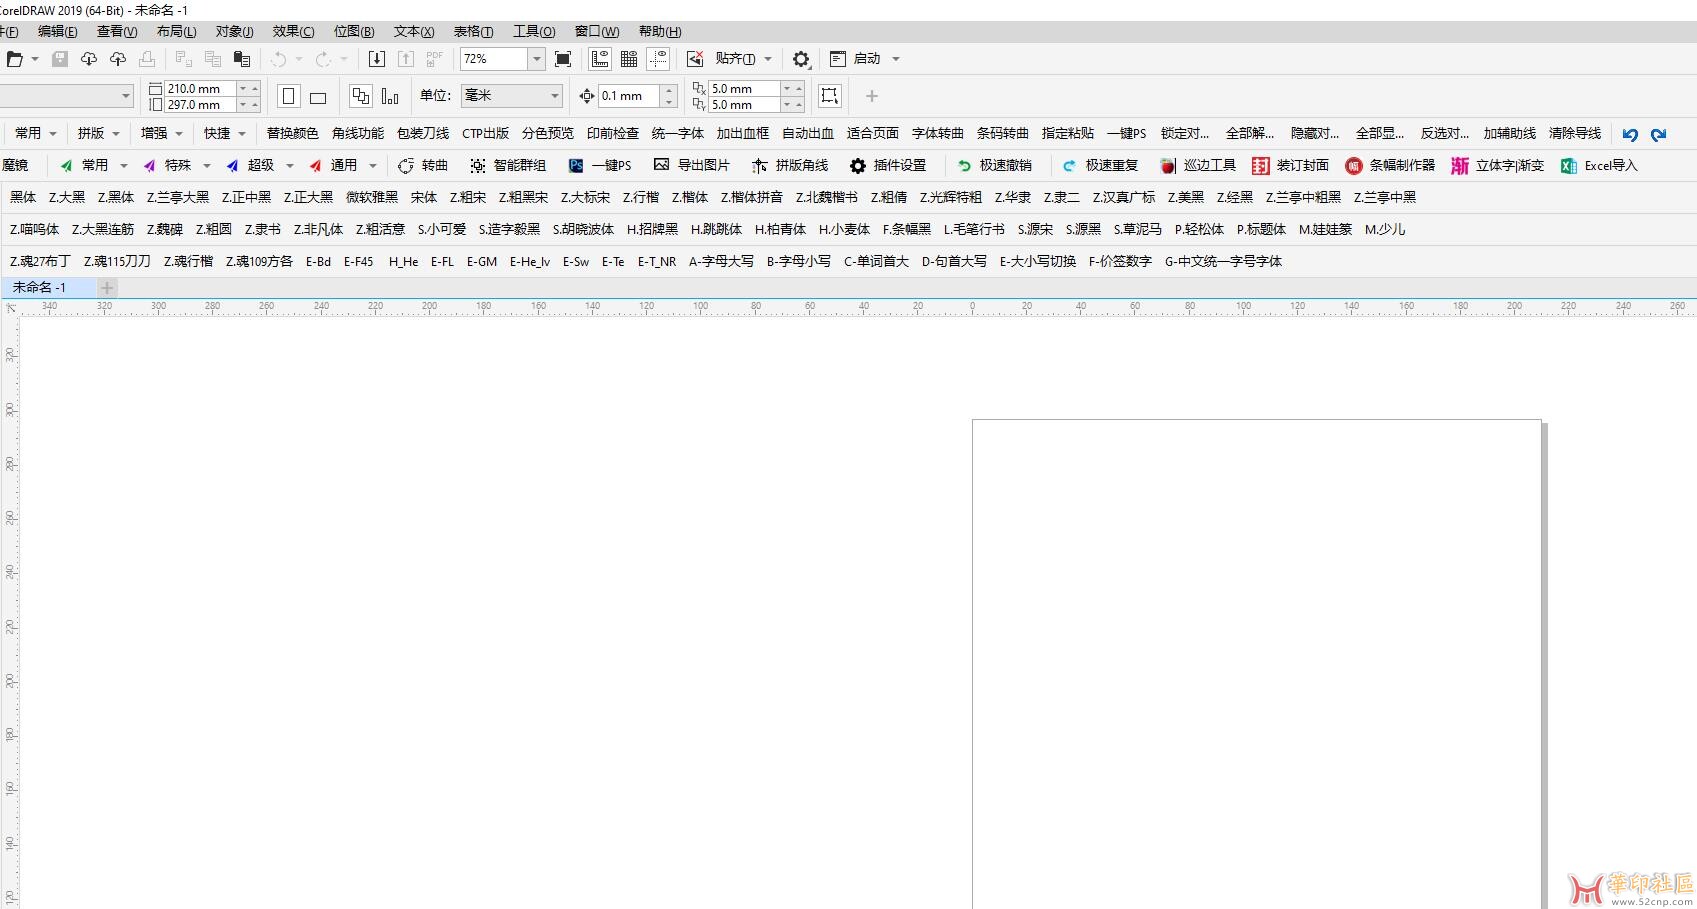1697x909 pixels.
Task: Switch to the 未命名 -1 document tab
Action: pos(40,288)
